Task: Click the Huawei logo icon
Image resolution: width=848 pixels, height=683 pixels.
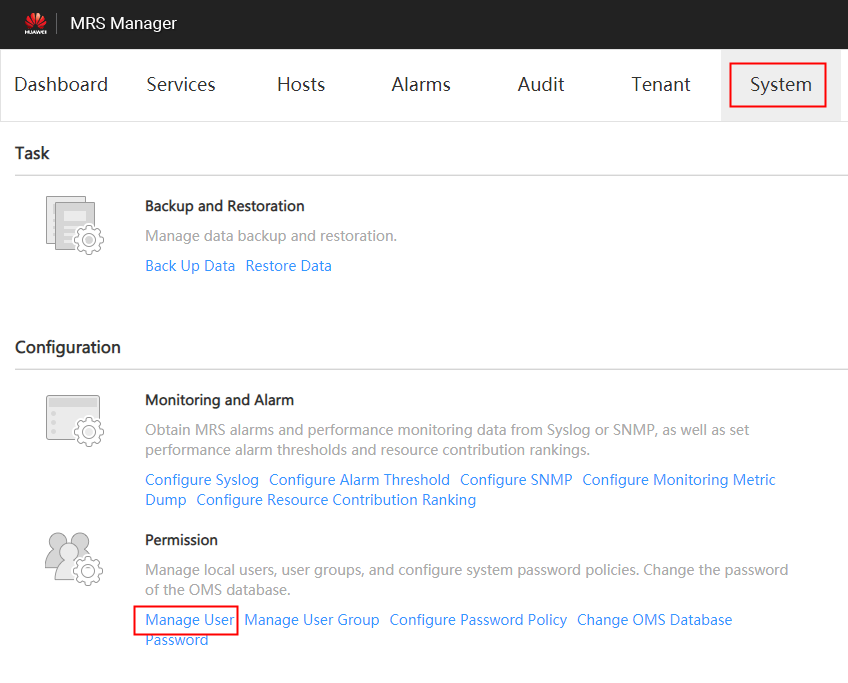Action: (36, 23)
